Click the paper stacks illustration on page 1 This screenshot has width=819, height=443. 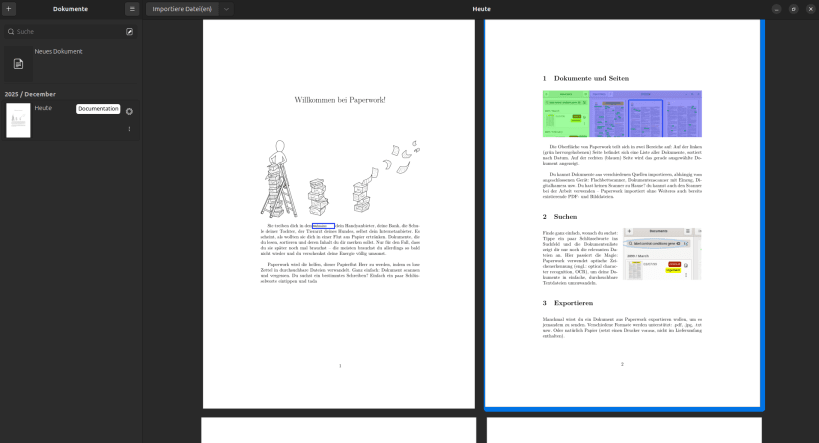[340, 179]
